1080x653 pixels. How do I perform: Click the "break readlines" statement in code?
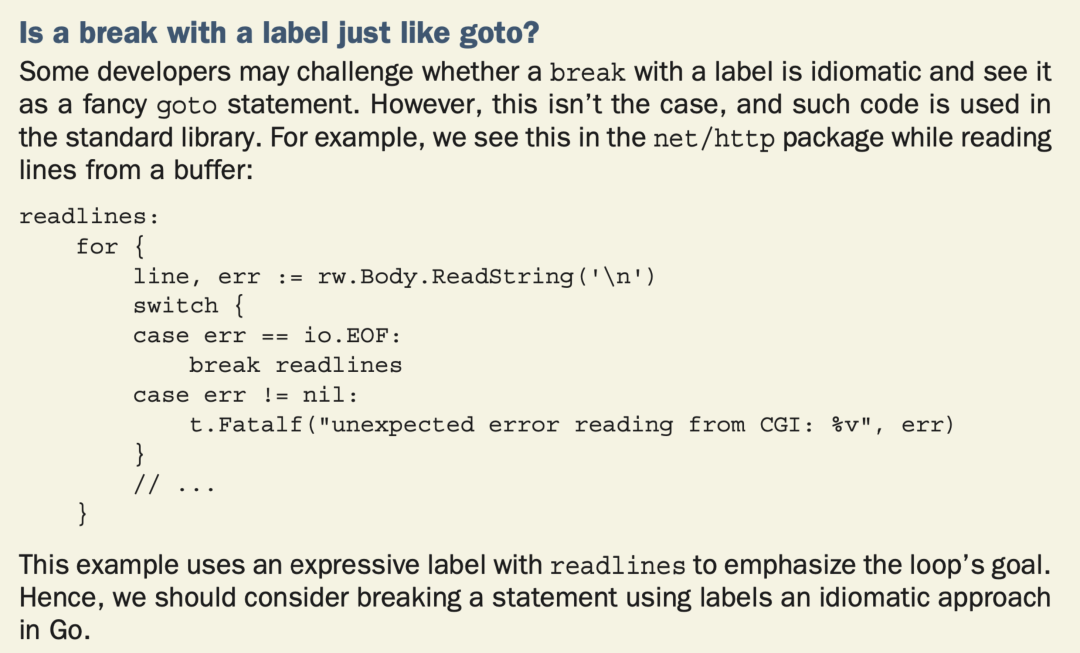[295, 365]
